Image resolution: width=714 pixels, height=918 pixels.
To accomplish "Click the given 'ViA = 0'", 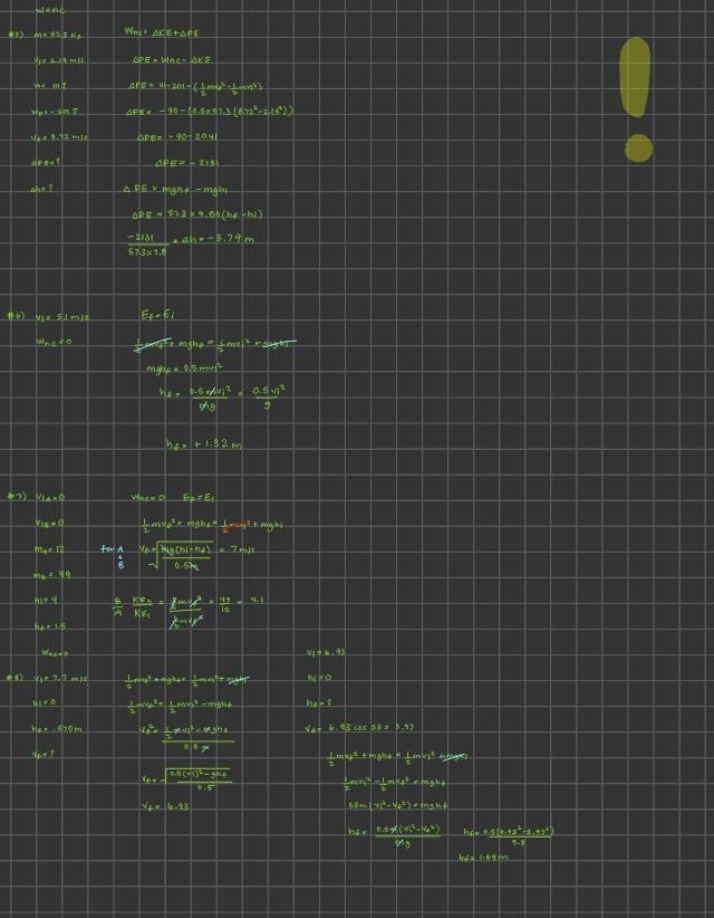I will 50,498.
